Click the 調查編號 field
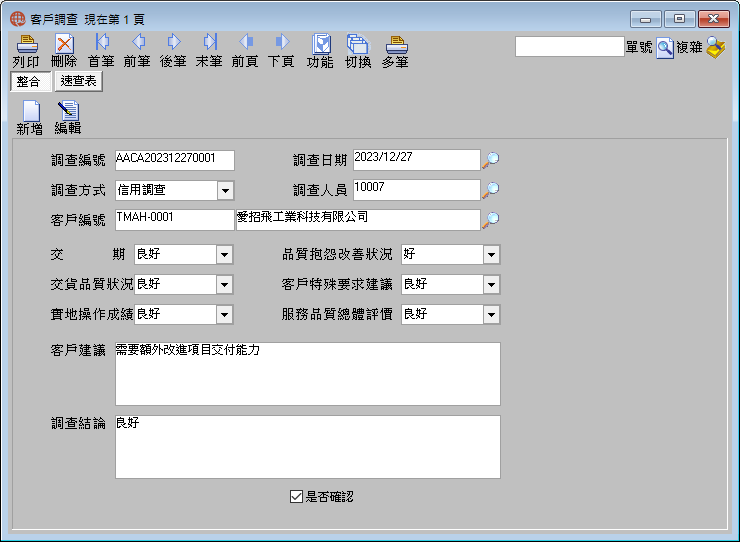The image size is (740, 542). tap(175, 160)
